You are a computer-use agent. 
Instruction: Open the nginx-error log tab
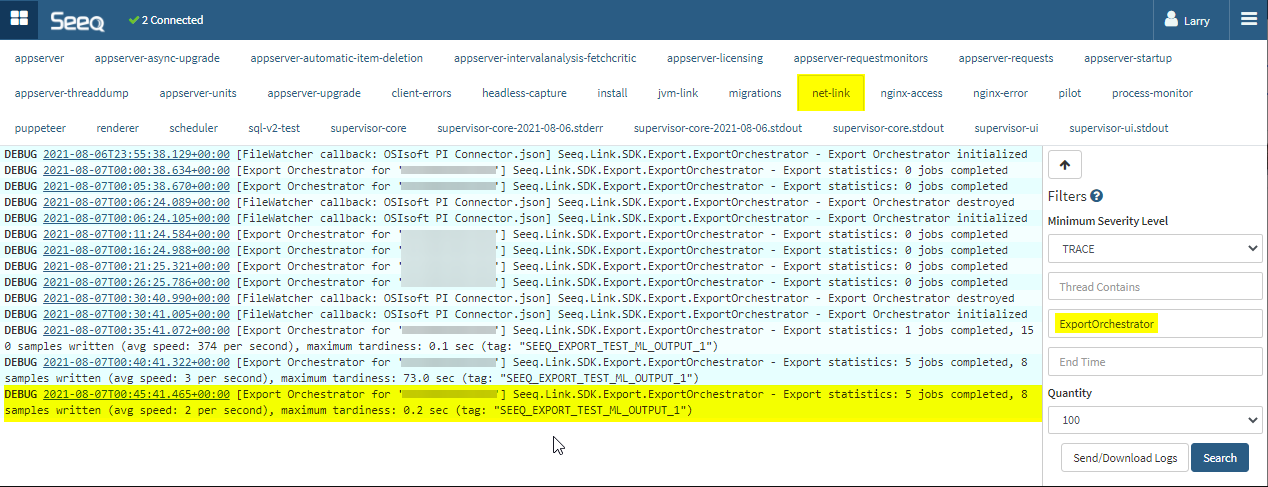click(1000, 93)
